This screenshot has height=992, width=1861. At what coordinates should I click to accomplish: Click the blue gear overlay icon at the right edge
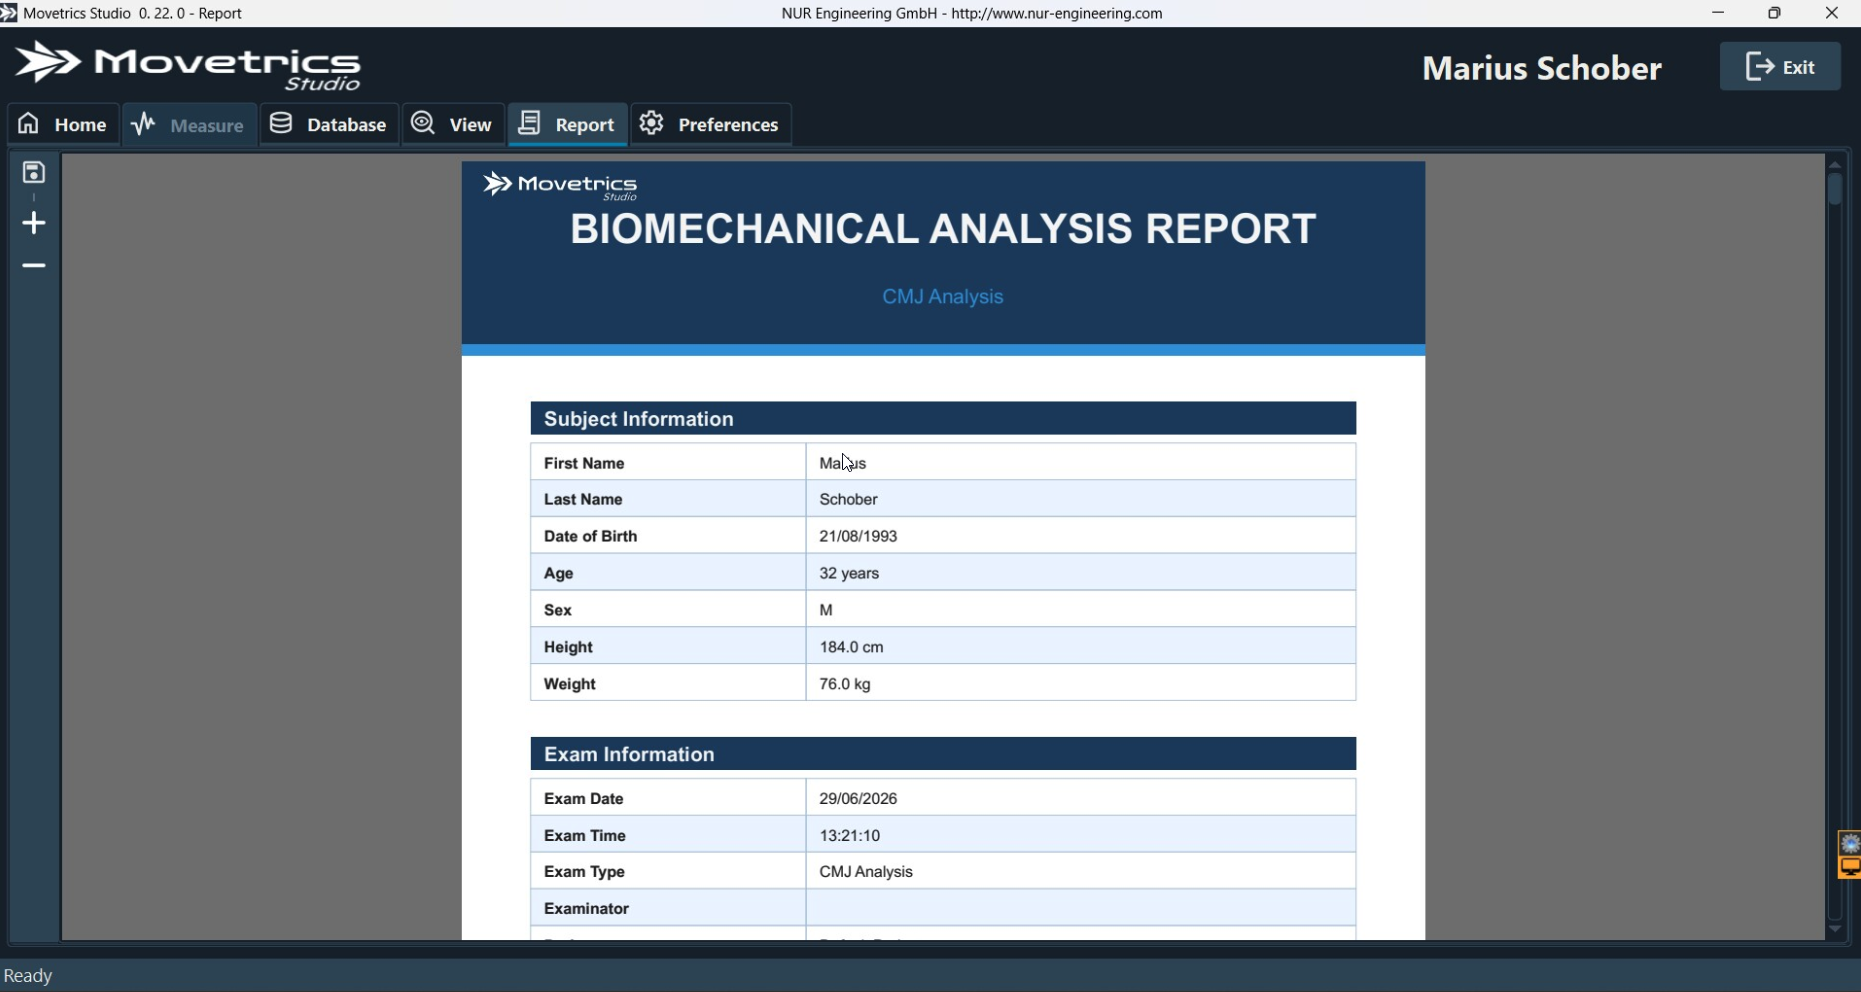pyautogui.click(x=1850, y=844)
